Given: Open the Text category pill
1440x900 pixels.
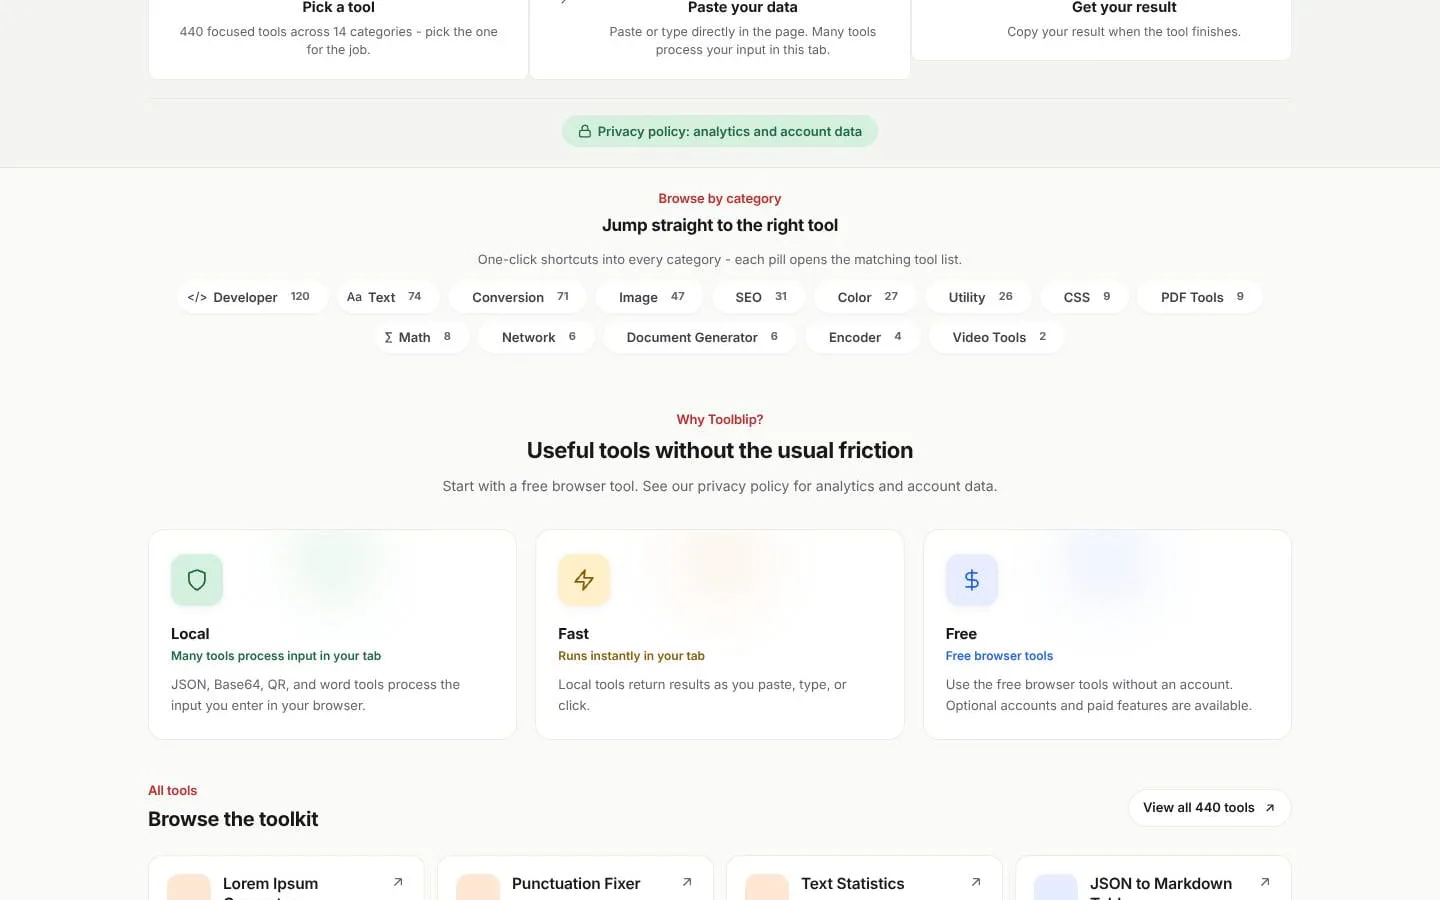Looking at the screenshot, I should [x=388, y=297].
